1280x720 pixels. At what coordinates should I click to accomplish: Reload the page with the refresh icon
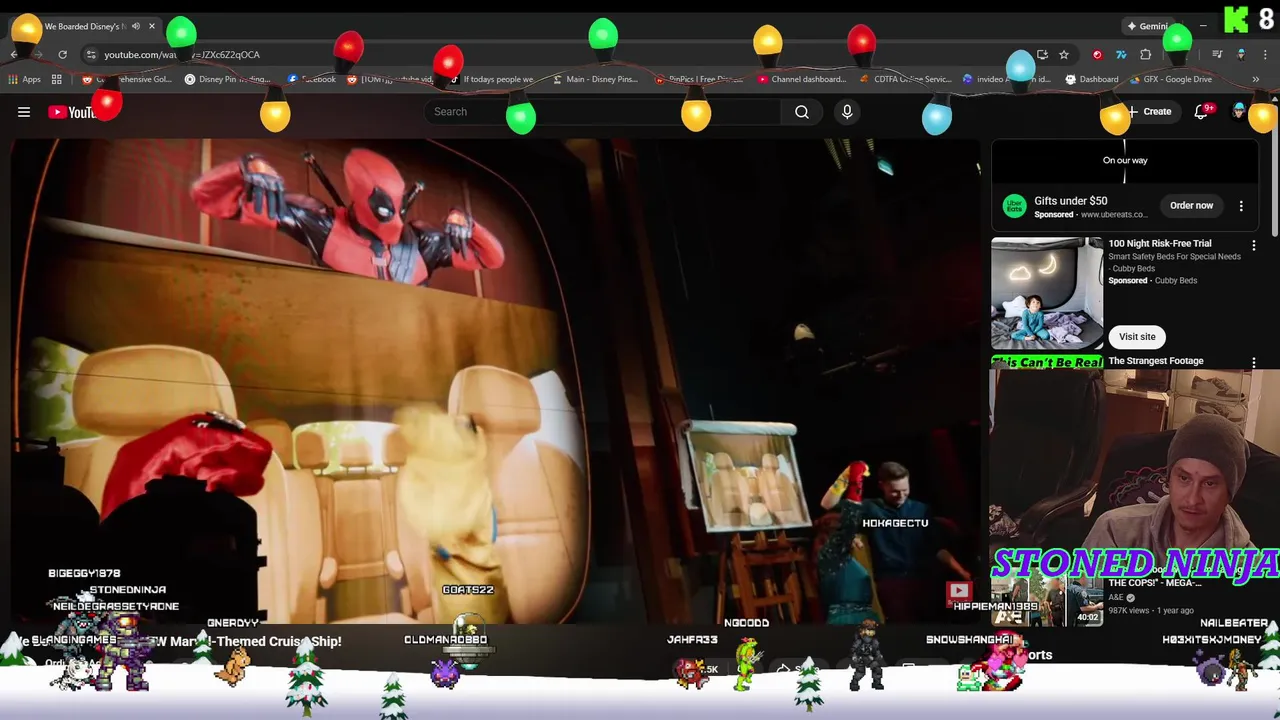[x=62, y=55]
